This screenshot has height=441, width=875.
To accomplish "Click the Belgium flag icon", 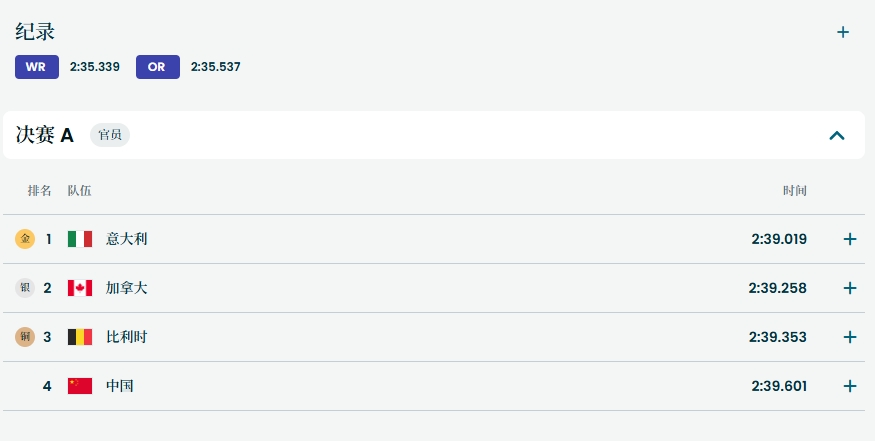I will [80, 337].
